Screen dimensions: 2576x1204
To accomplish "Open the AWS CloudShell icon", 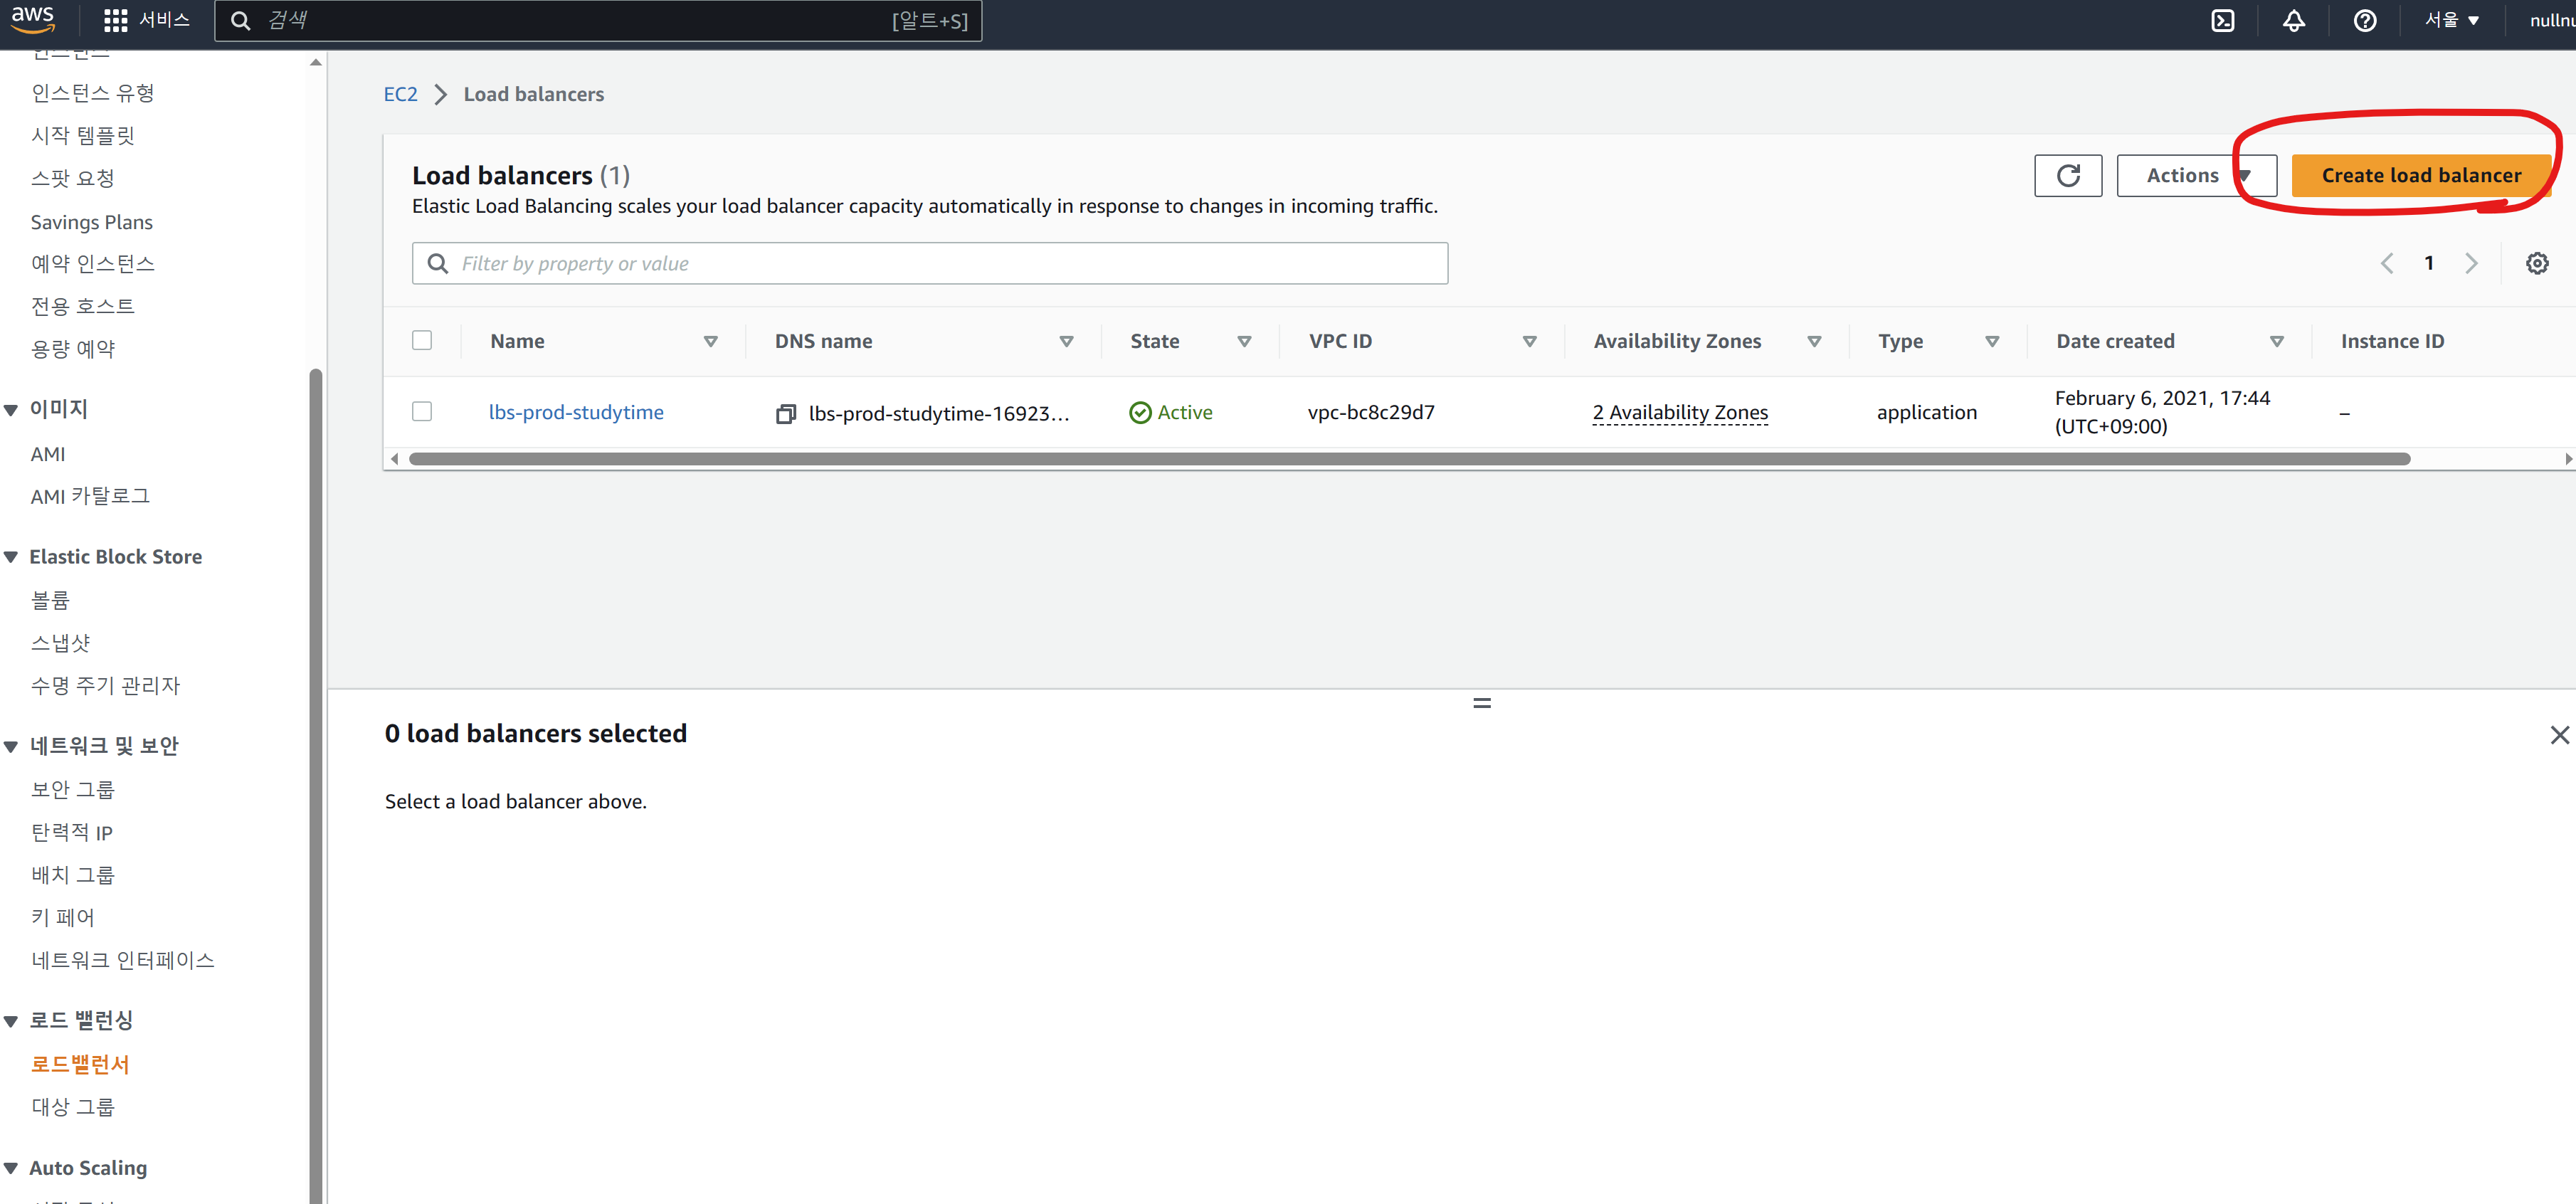I will coord(2222,21).
